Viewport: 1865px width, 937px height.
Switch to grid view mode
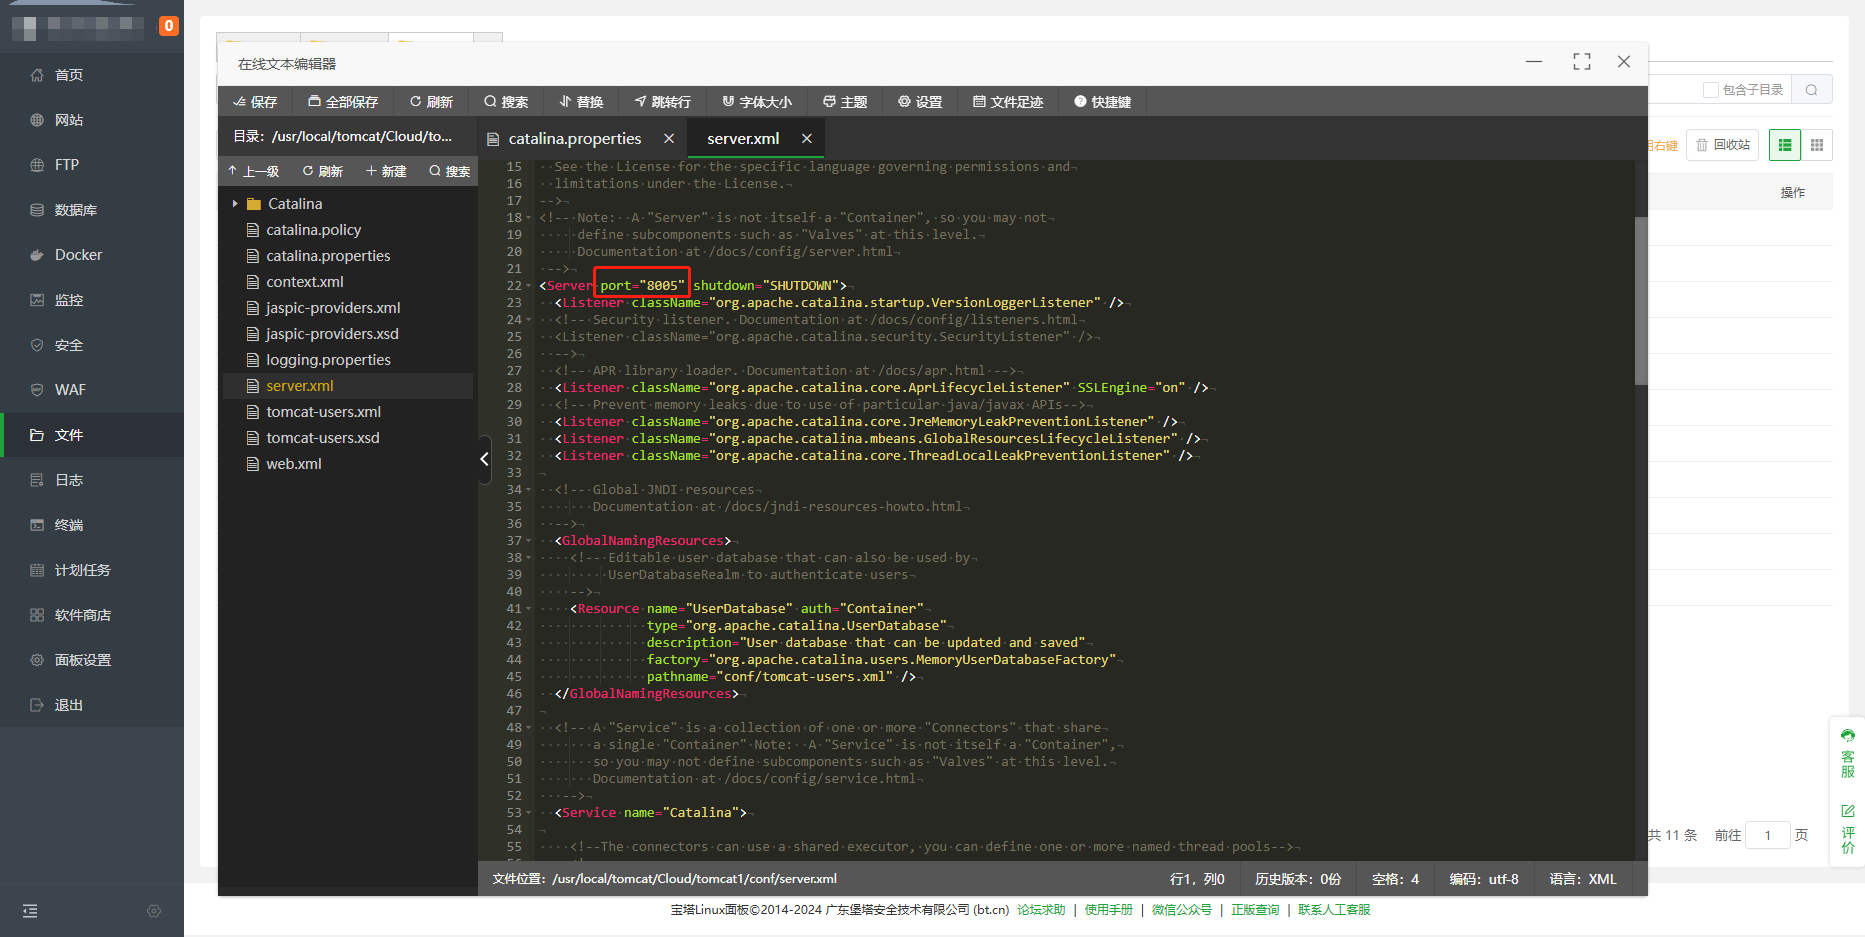(x=1817, y=145)
